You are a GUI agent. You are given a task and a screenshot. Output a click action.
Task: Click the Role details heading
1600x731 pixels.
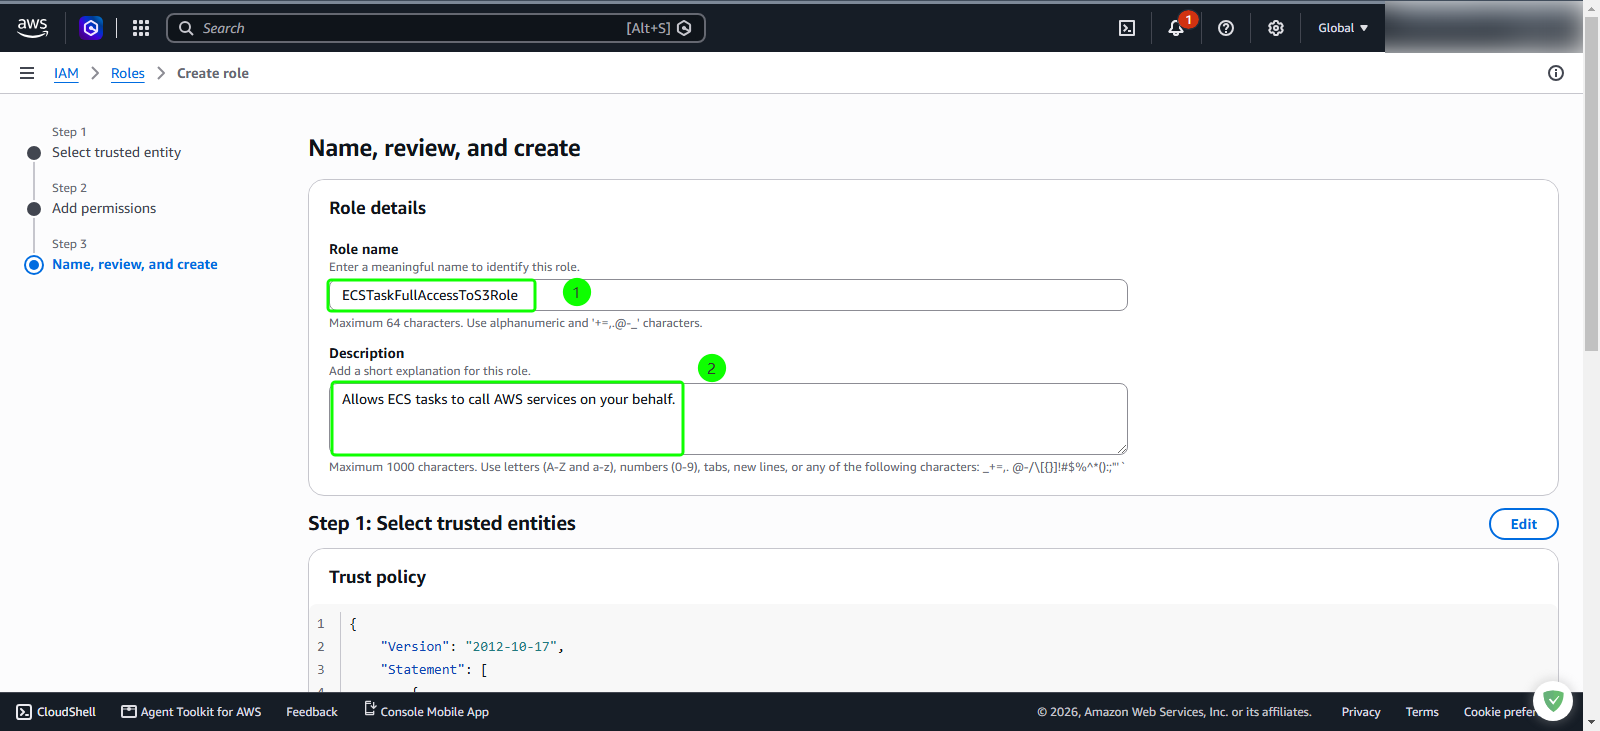[x=378, y=208]
